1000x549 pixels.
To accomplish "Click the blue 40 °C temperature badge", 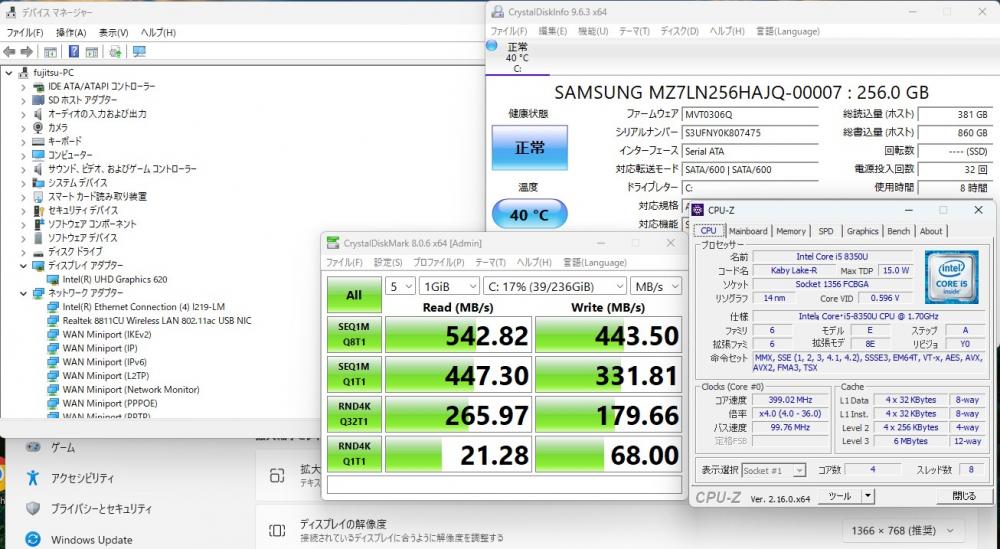I will tap(529, 214).
